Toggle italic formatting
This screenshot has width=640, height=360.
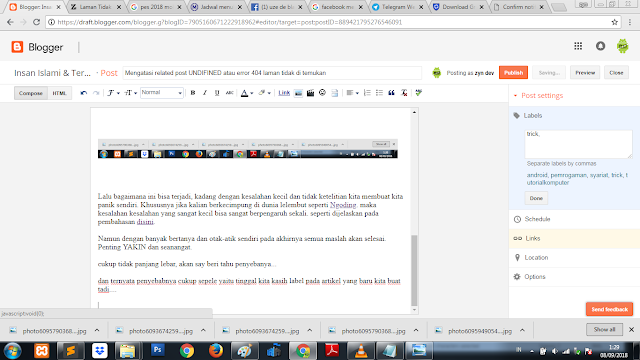(x=205, y=93)
